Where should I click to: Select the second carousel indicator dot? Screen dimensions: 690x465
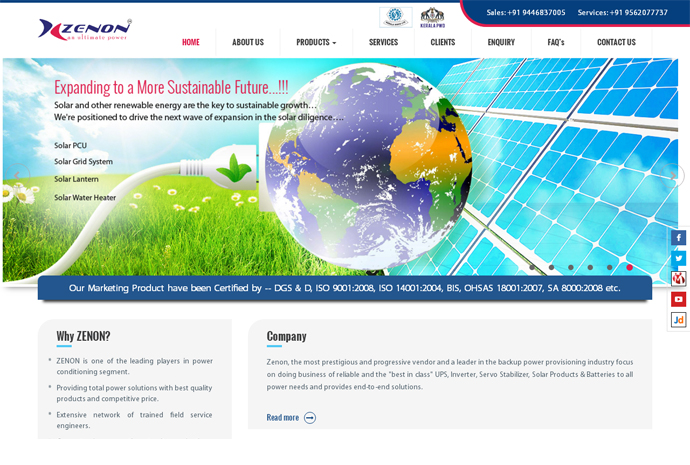coord(551,267)
